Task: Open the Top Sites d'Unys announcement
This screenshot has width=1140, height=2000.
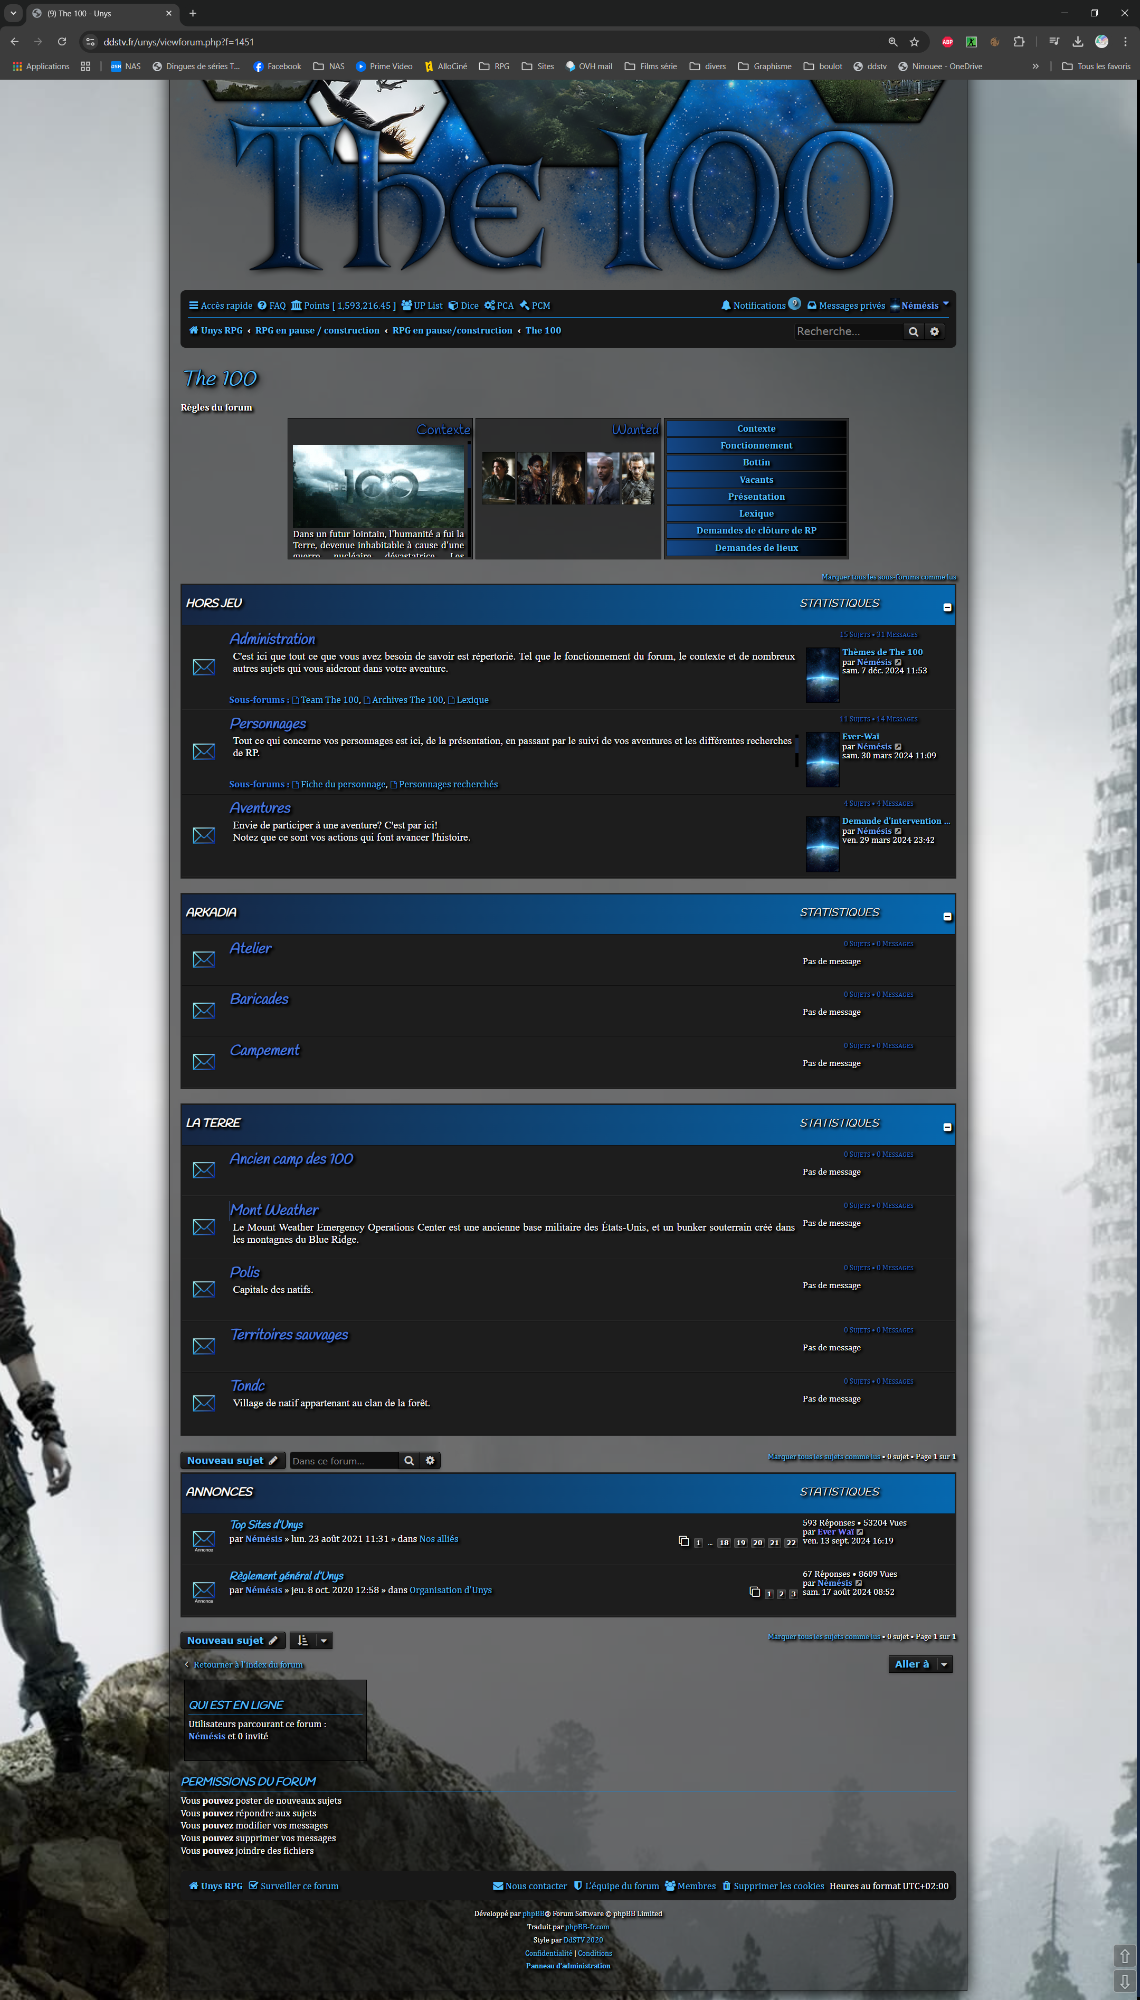Action: 266,1525
